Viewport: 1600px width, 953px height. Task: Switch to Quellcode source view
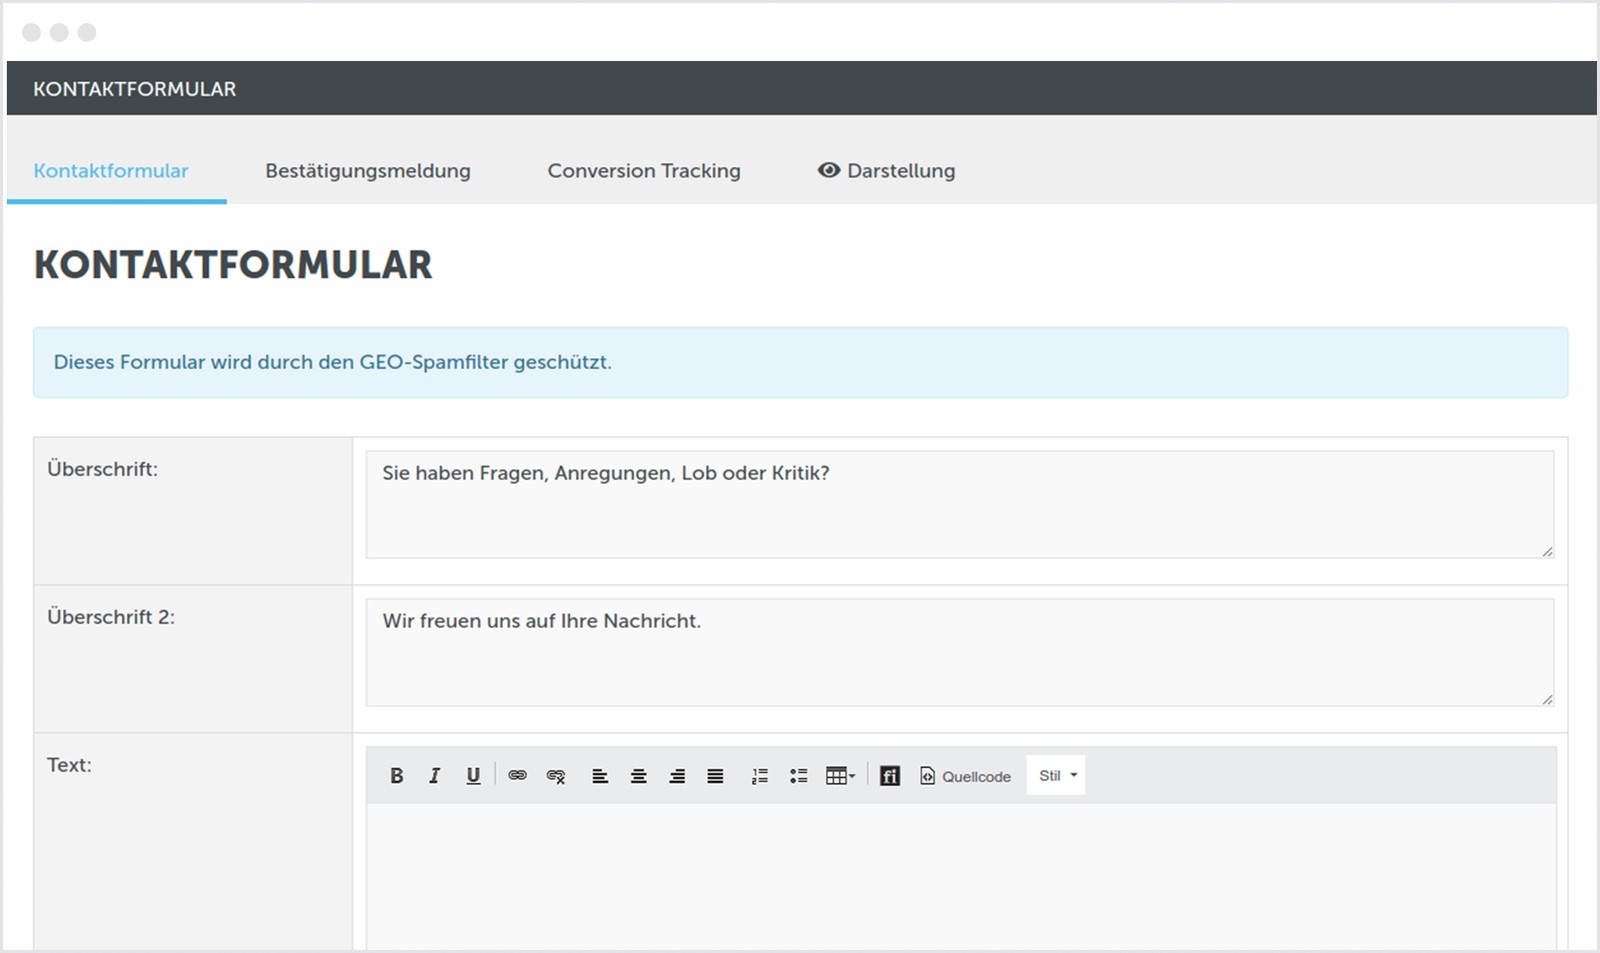click(x=965, y=776)
